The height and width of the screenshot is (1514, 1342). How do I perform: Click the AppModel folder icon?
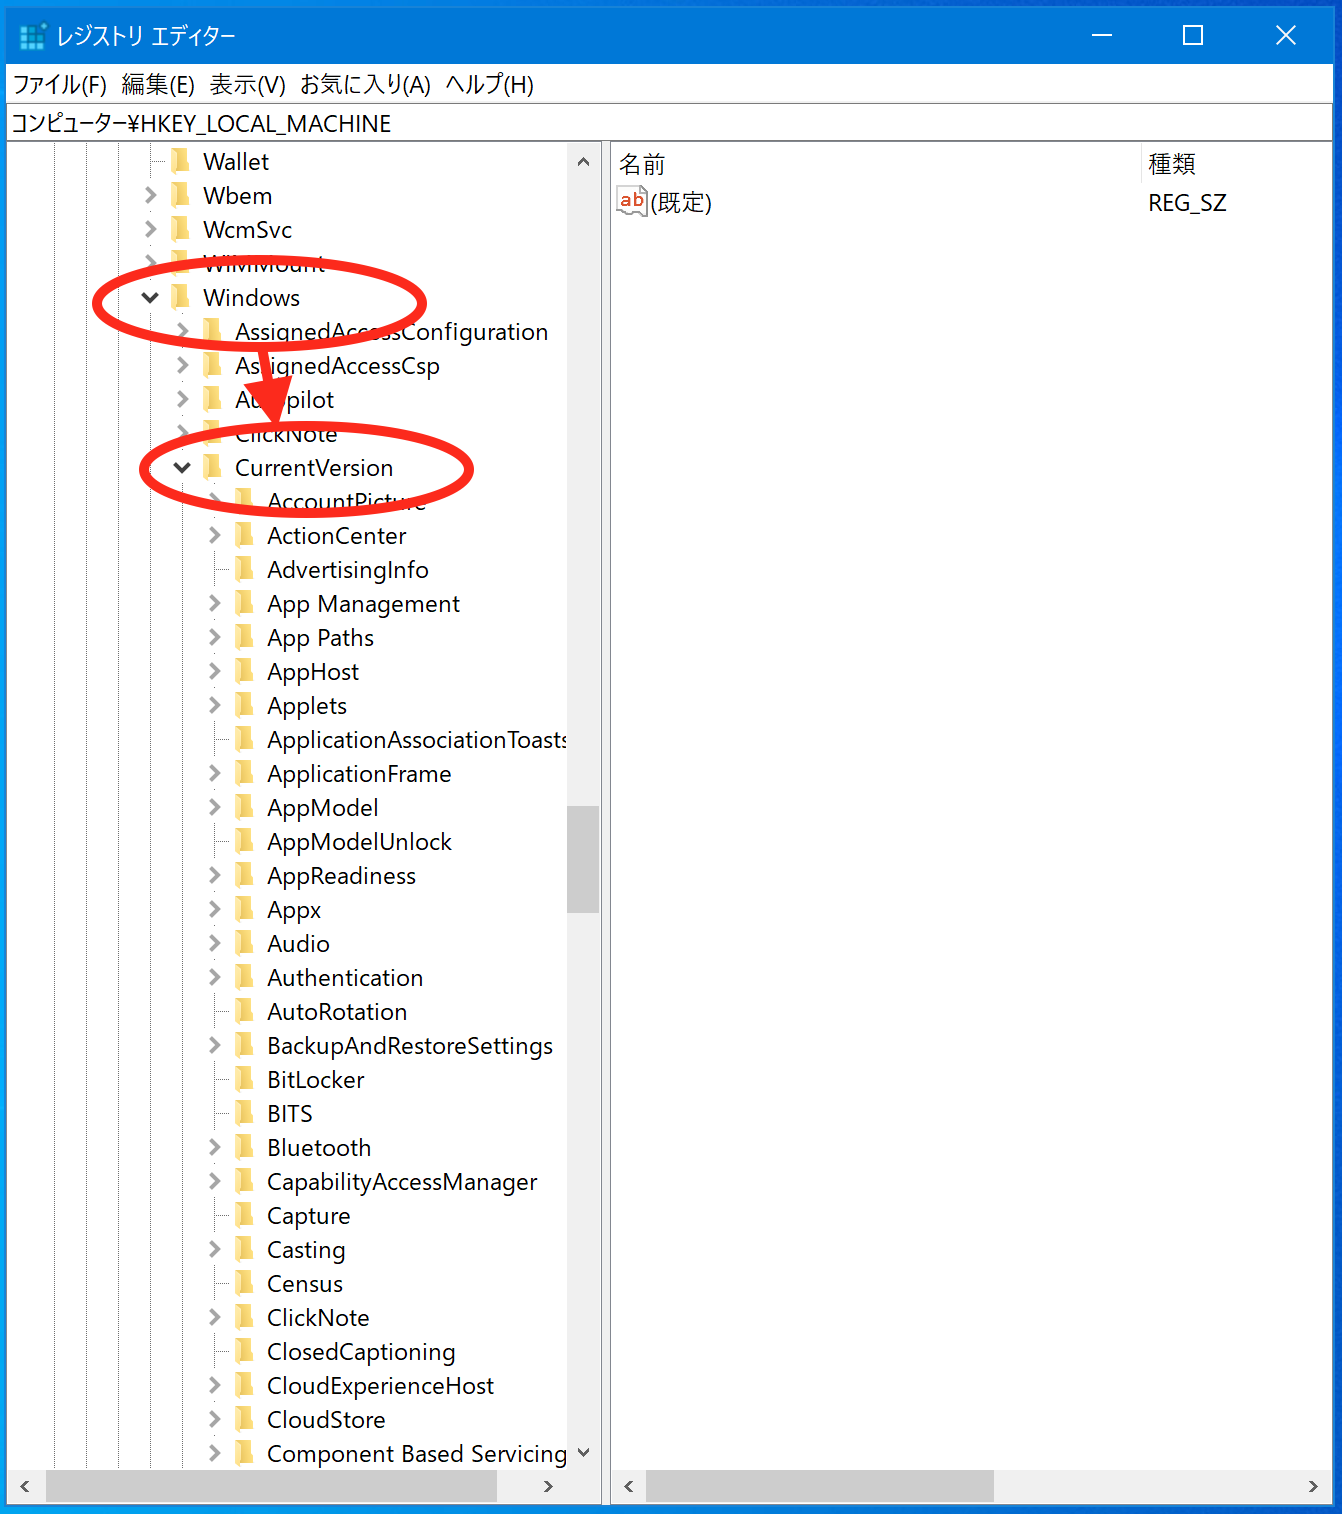coord(245,807)
